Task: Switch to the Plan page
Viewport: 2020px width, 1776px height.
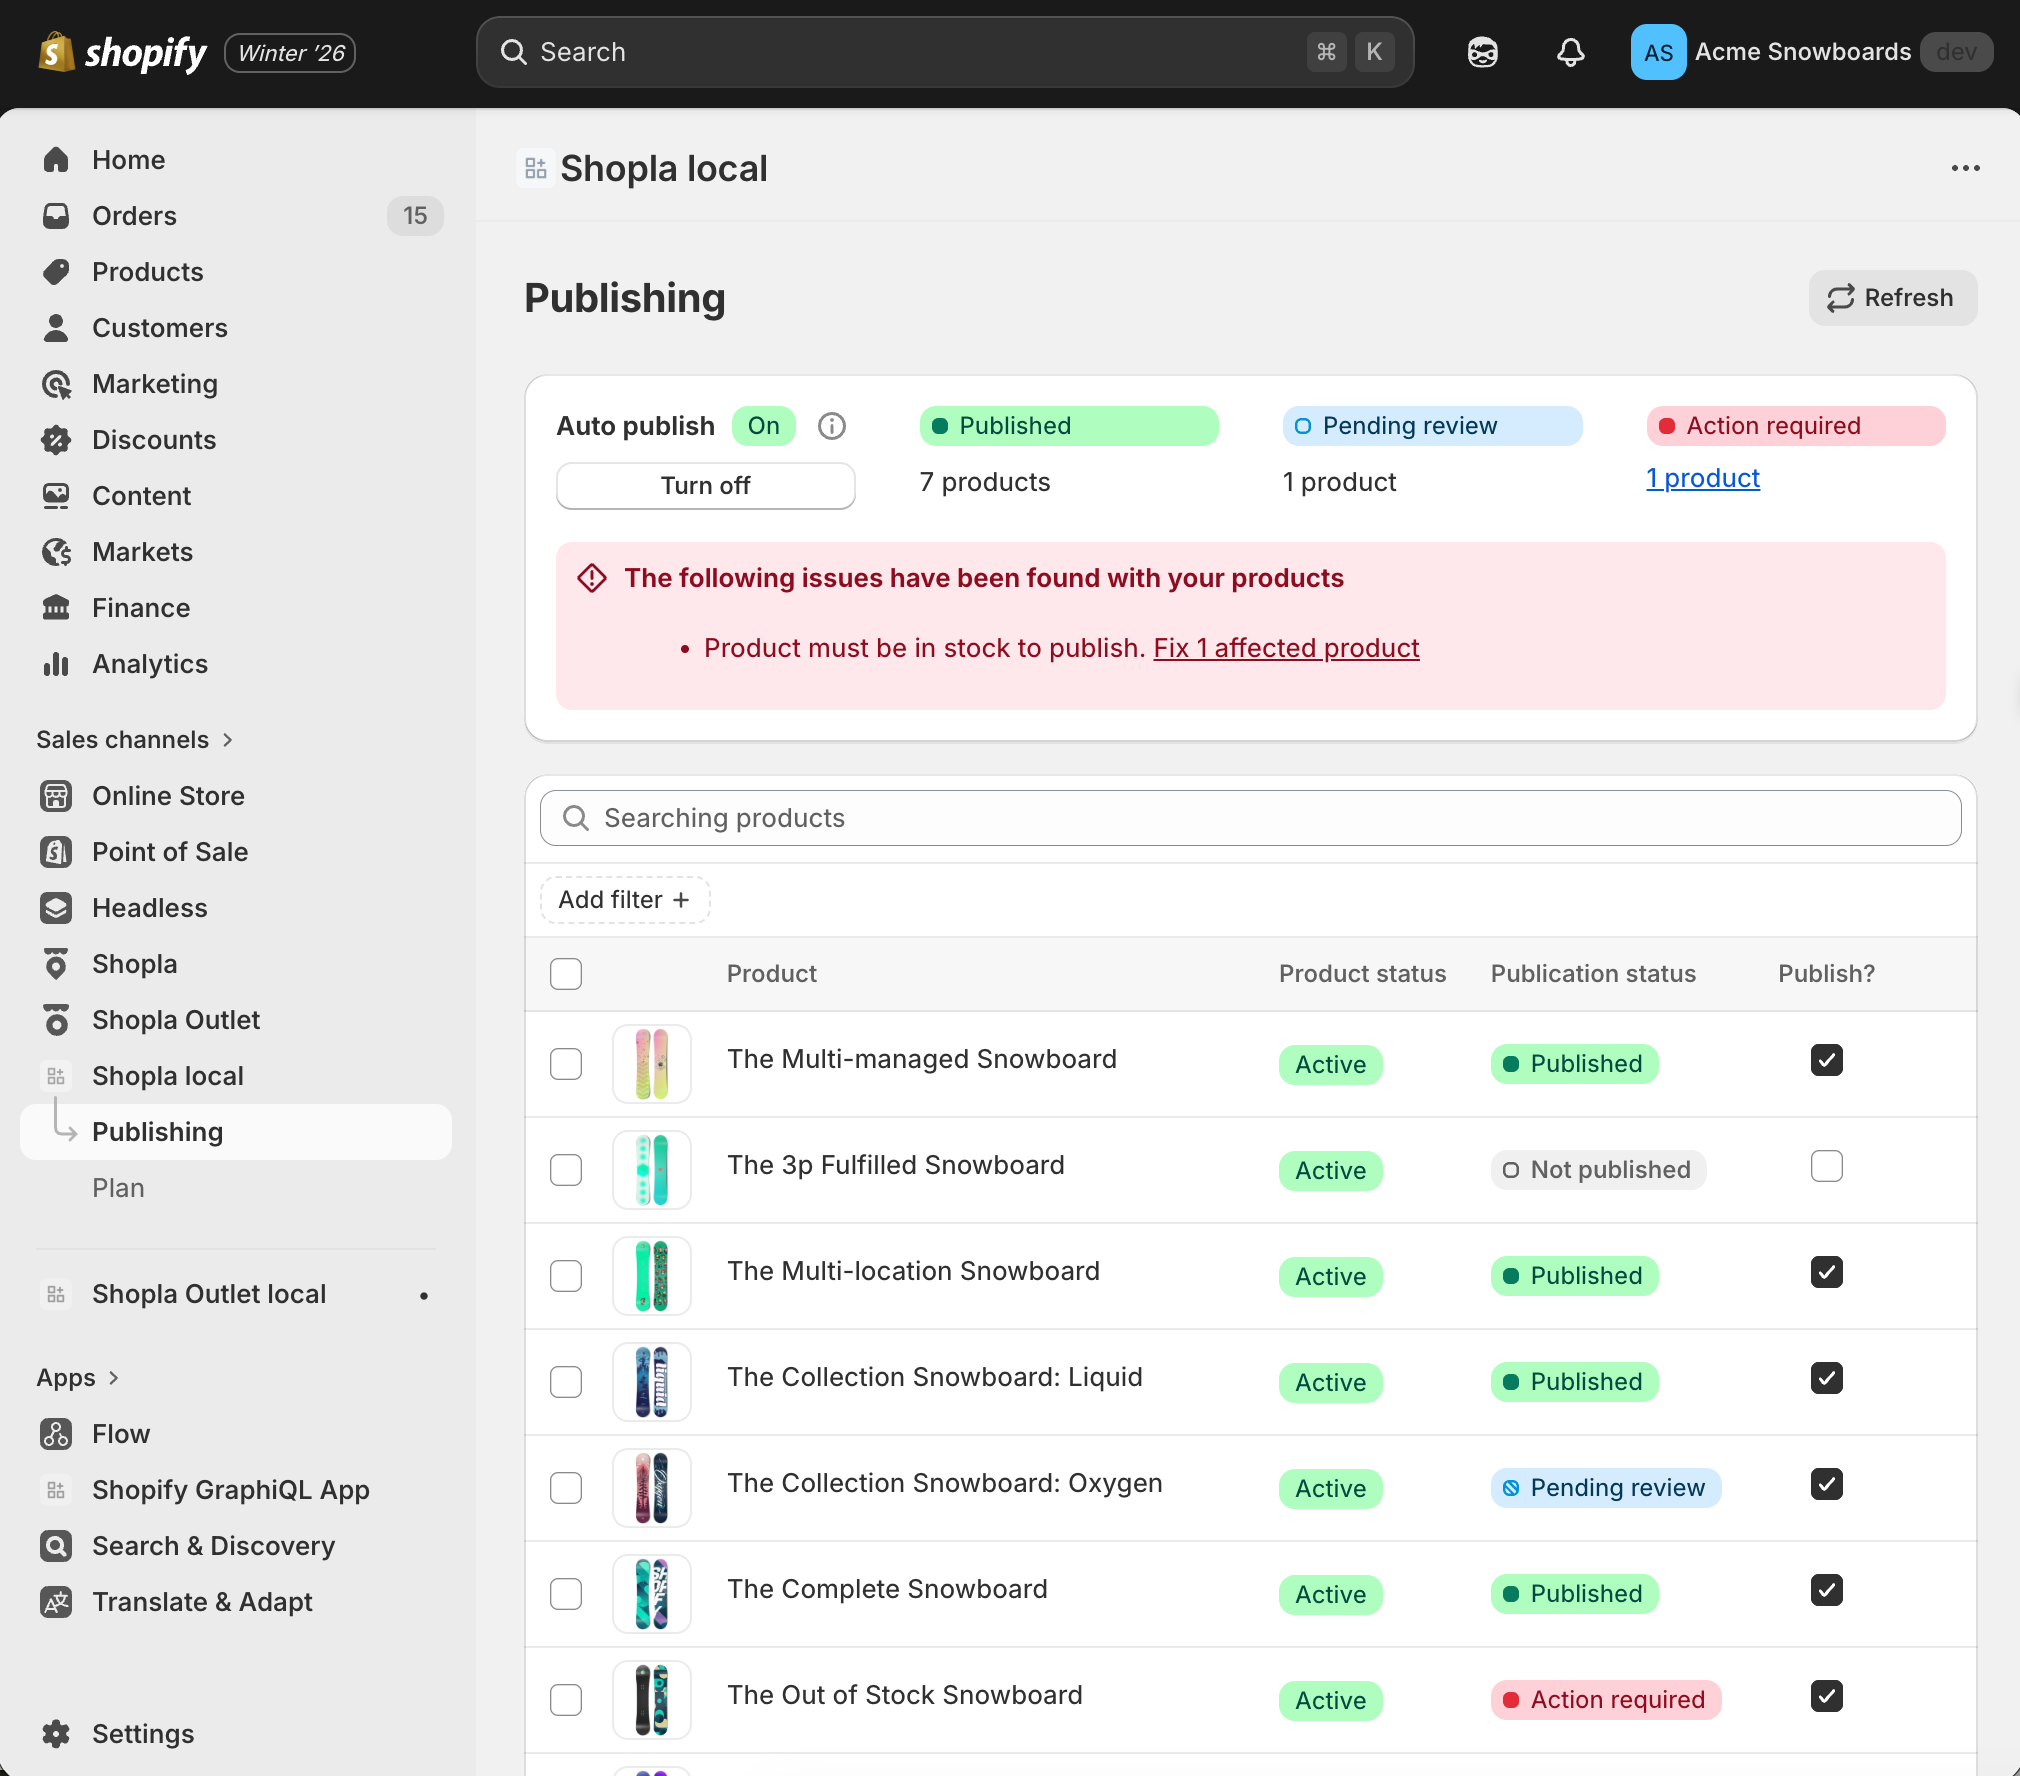Action: (x=119, y=1187)
